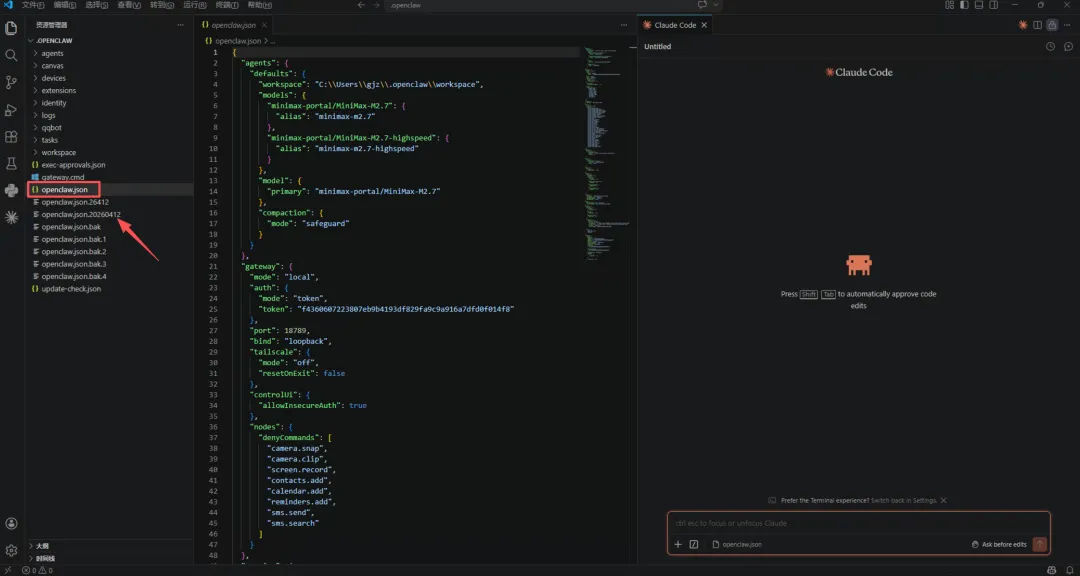Open Claude Code spark icon in activity bar
This screenshot has width=1080, height=576.
point(11,217)
